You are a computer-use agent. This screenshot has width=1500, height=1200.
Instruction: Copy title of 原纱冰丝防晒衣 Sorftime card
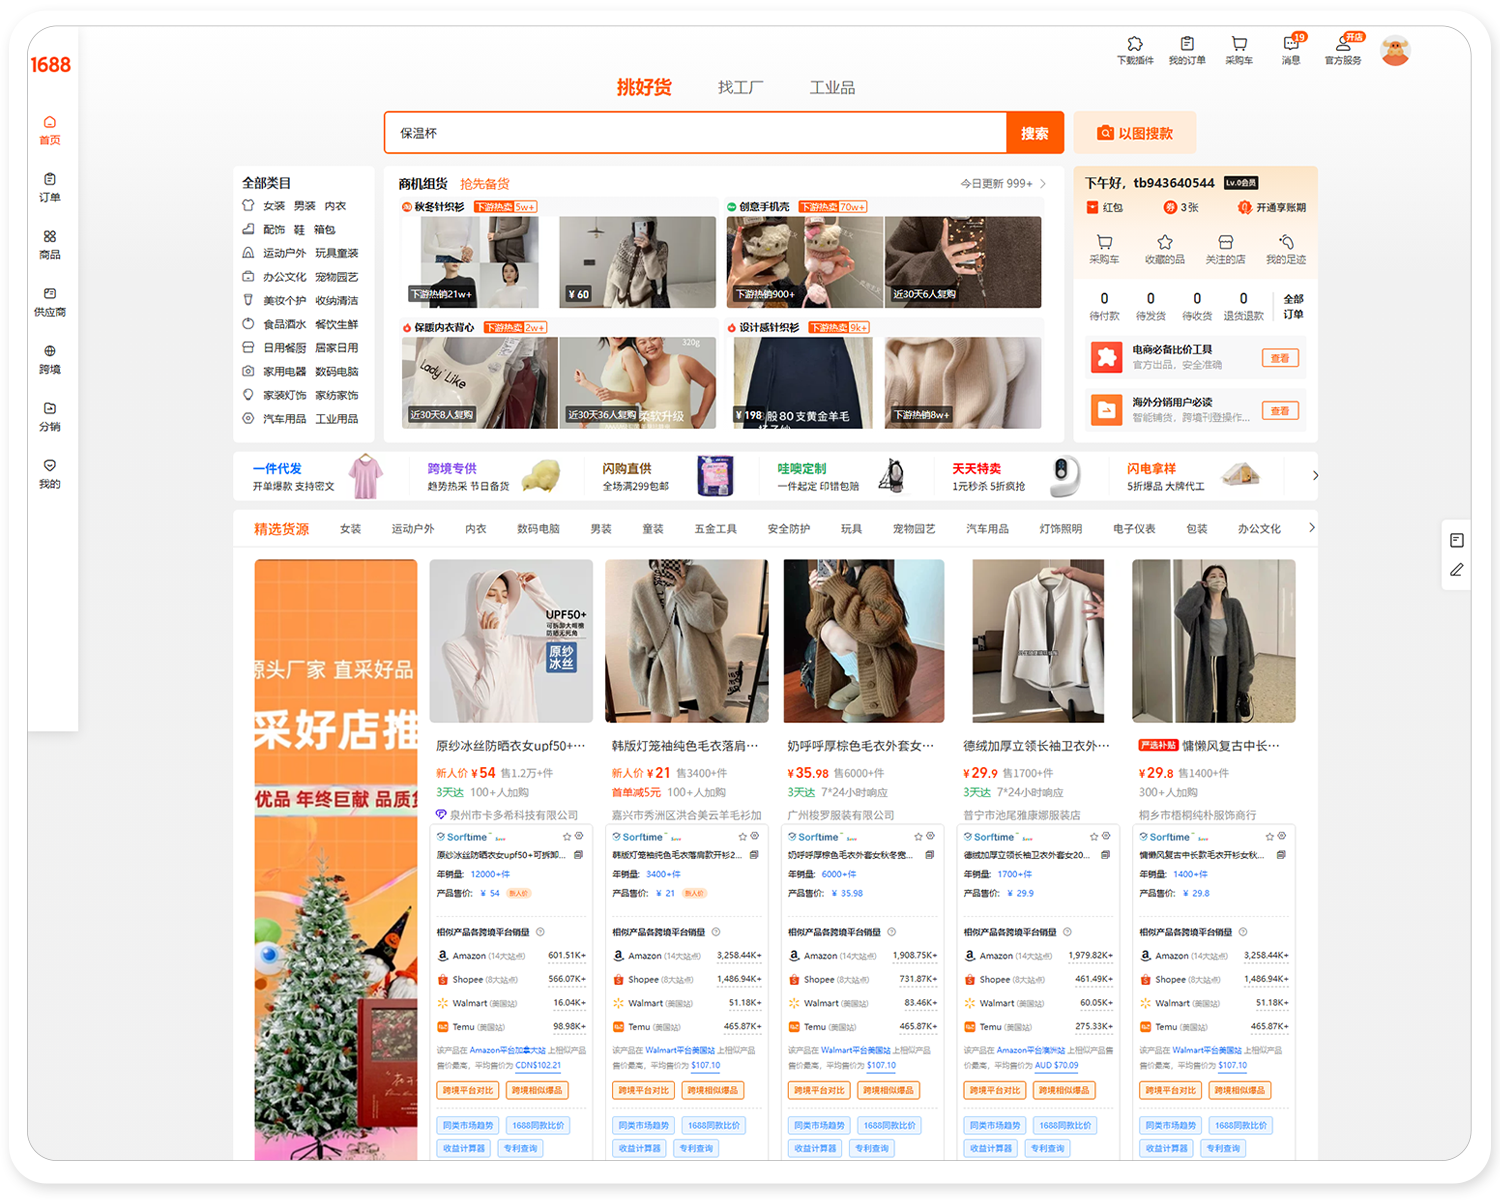[x=578, y=855]
